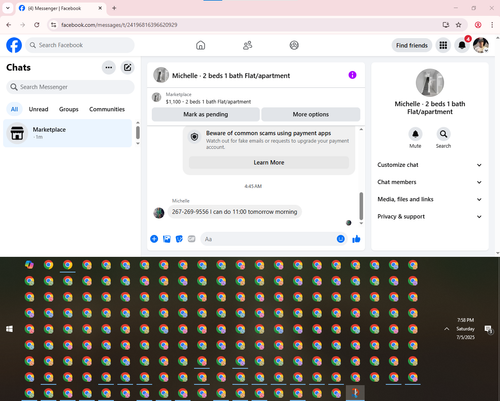Switch to Messenger Facebook browser tab
Image resolution: width=500 pixels, height=401 pixels.
(x=61, y=8)
